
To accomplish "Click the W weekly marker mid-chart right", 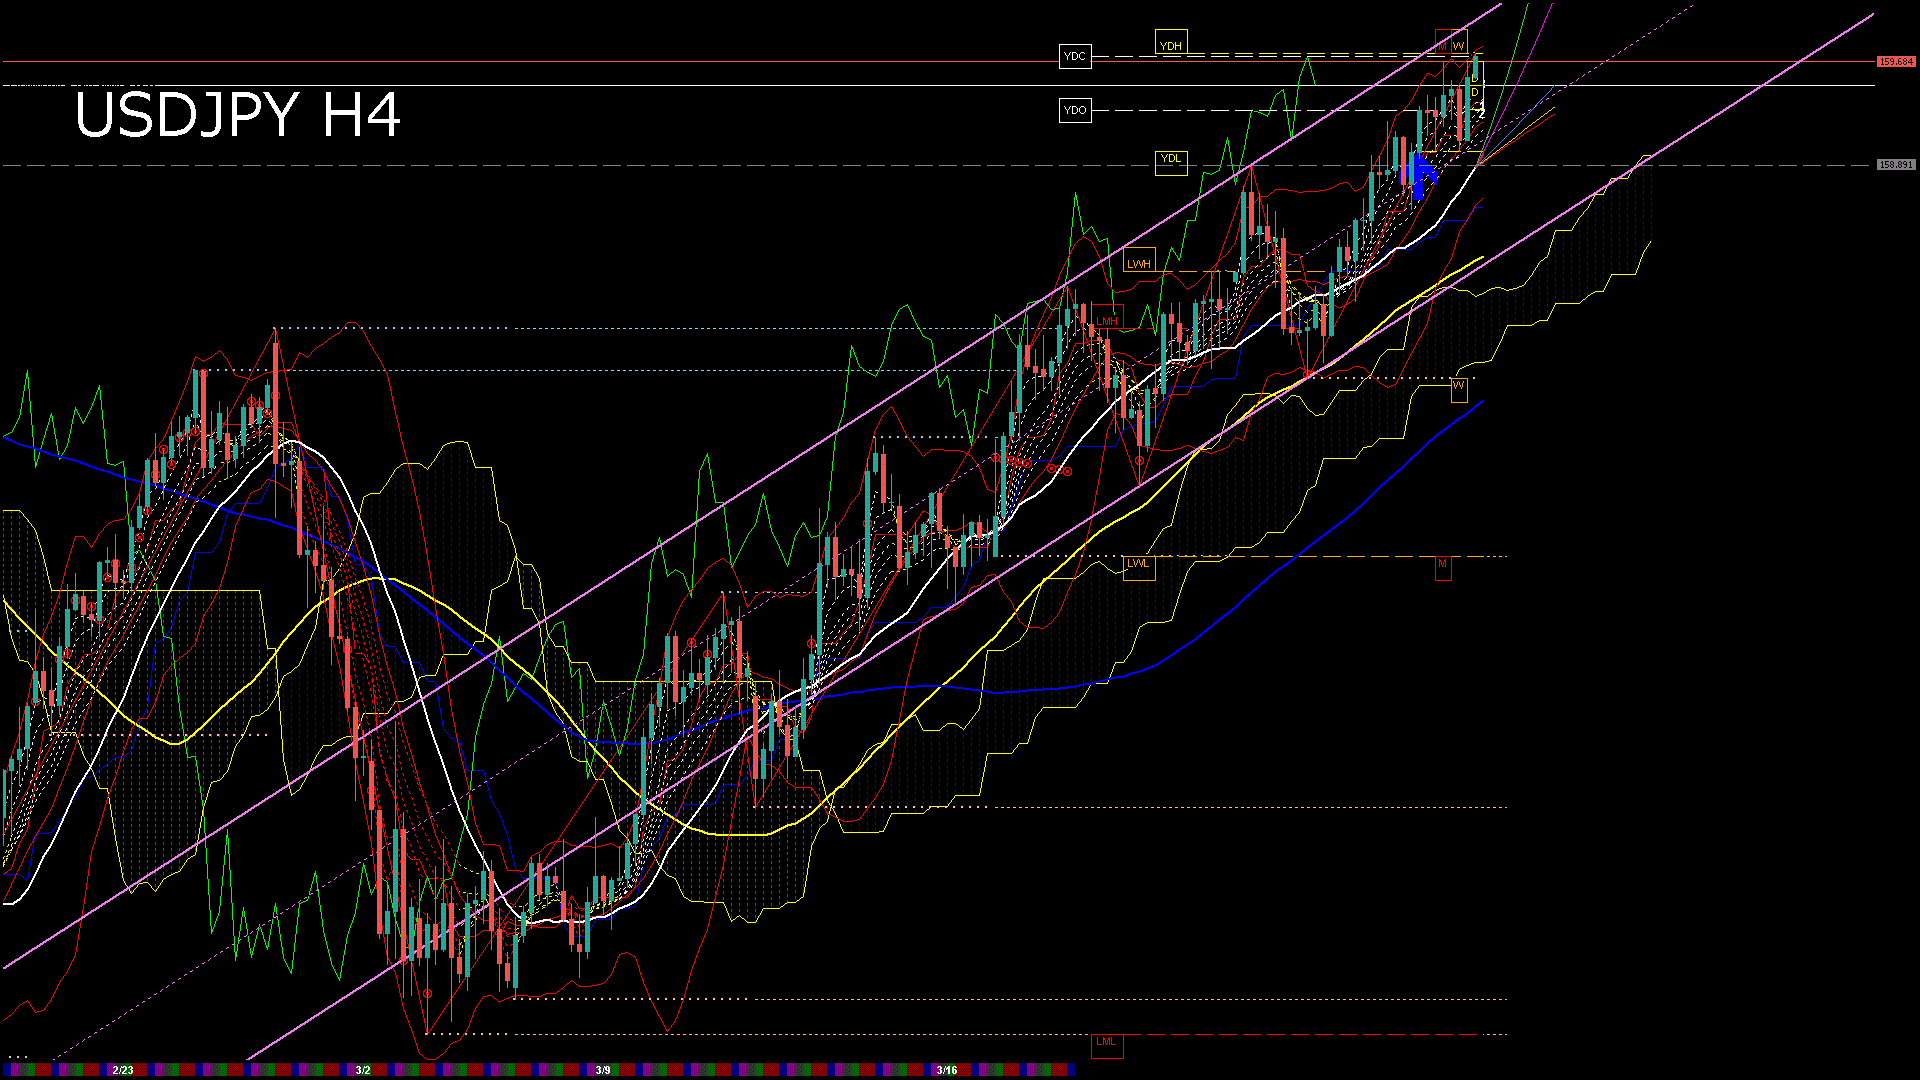I will [1459, 390].
